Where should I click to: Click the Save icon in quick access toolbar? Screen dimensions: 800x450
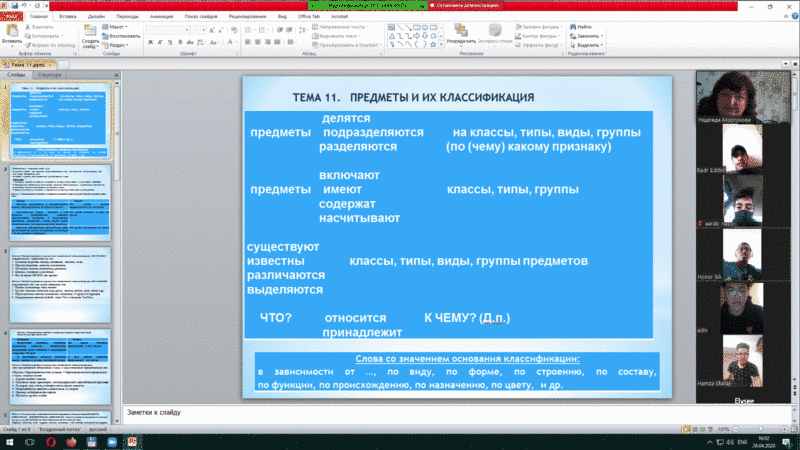coord(17,5)
